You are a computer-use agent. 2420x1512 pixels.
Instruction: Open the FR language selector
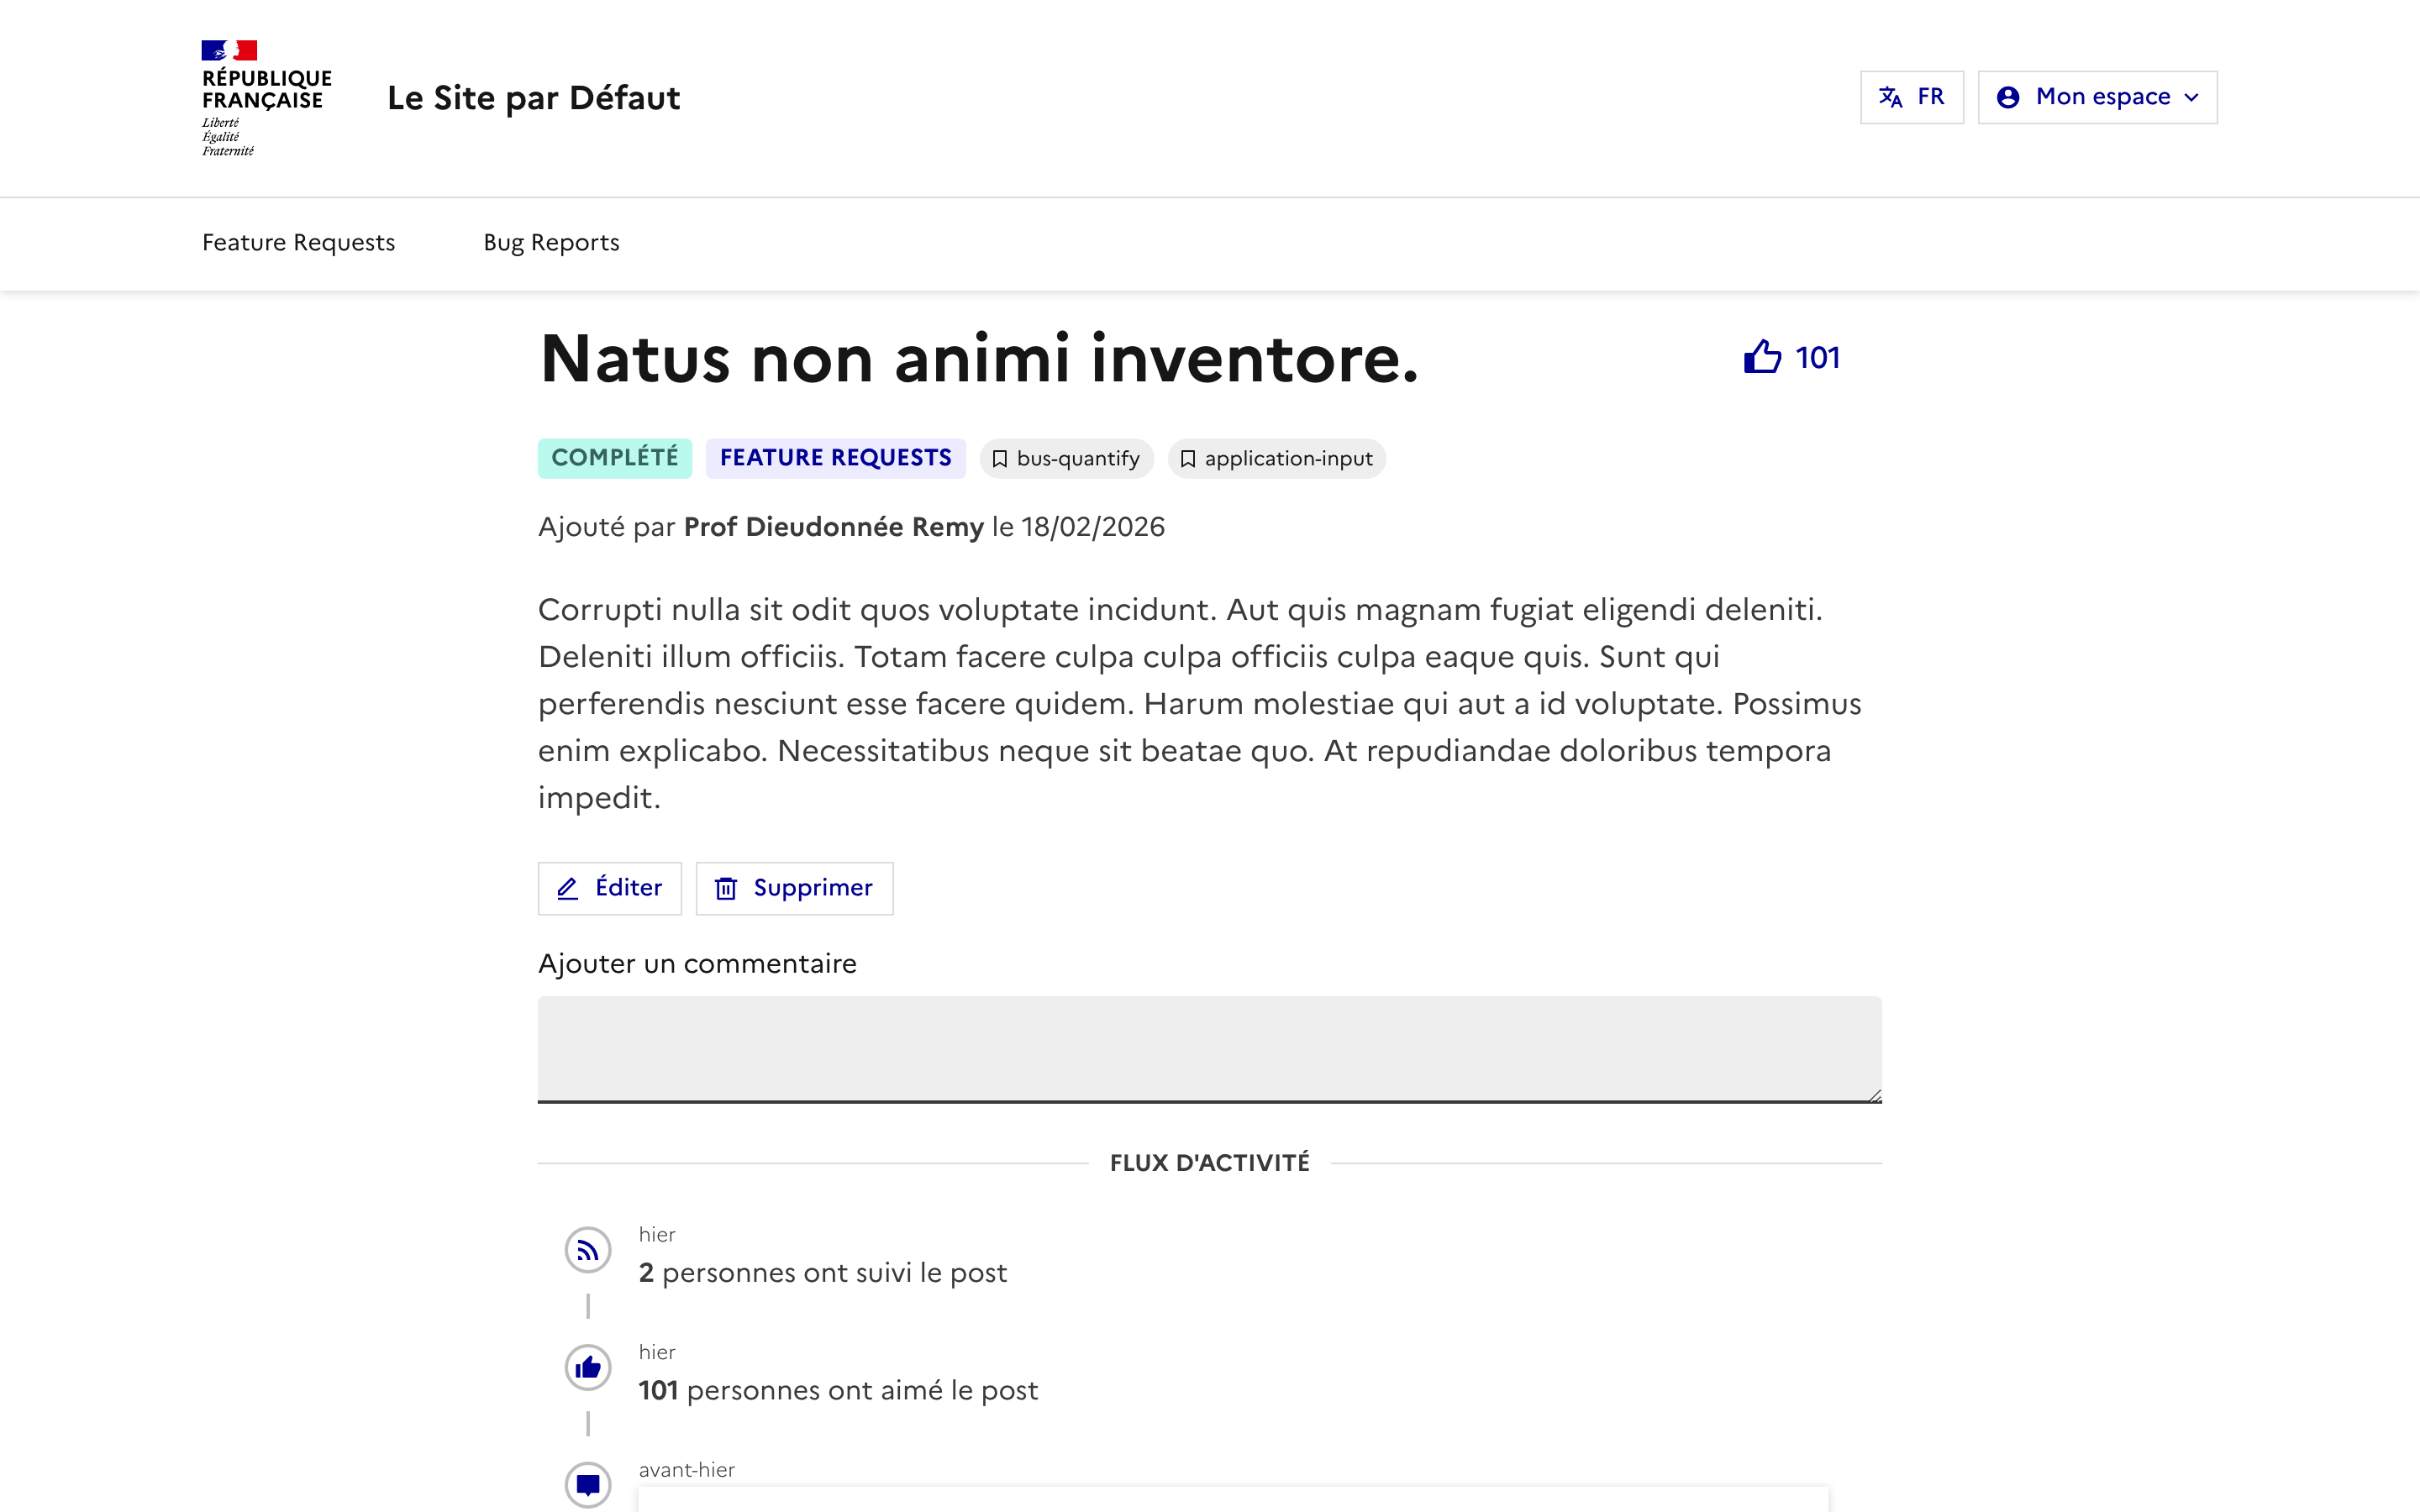pyautogui.click(x=1912, y=96)
